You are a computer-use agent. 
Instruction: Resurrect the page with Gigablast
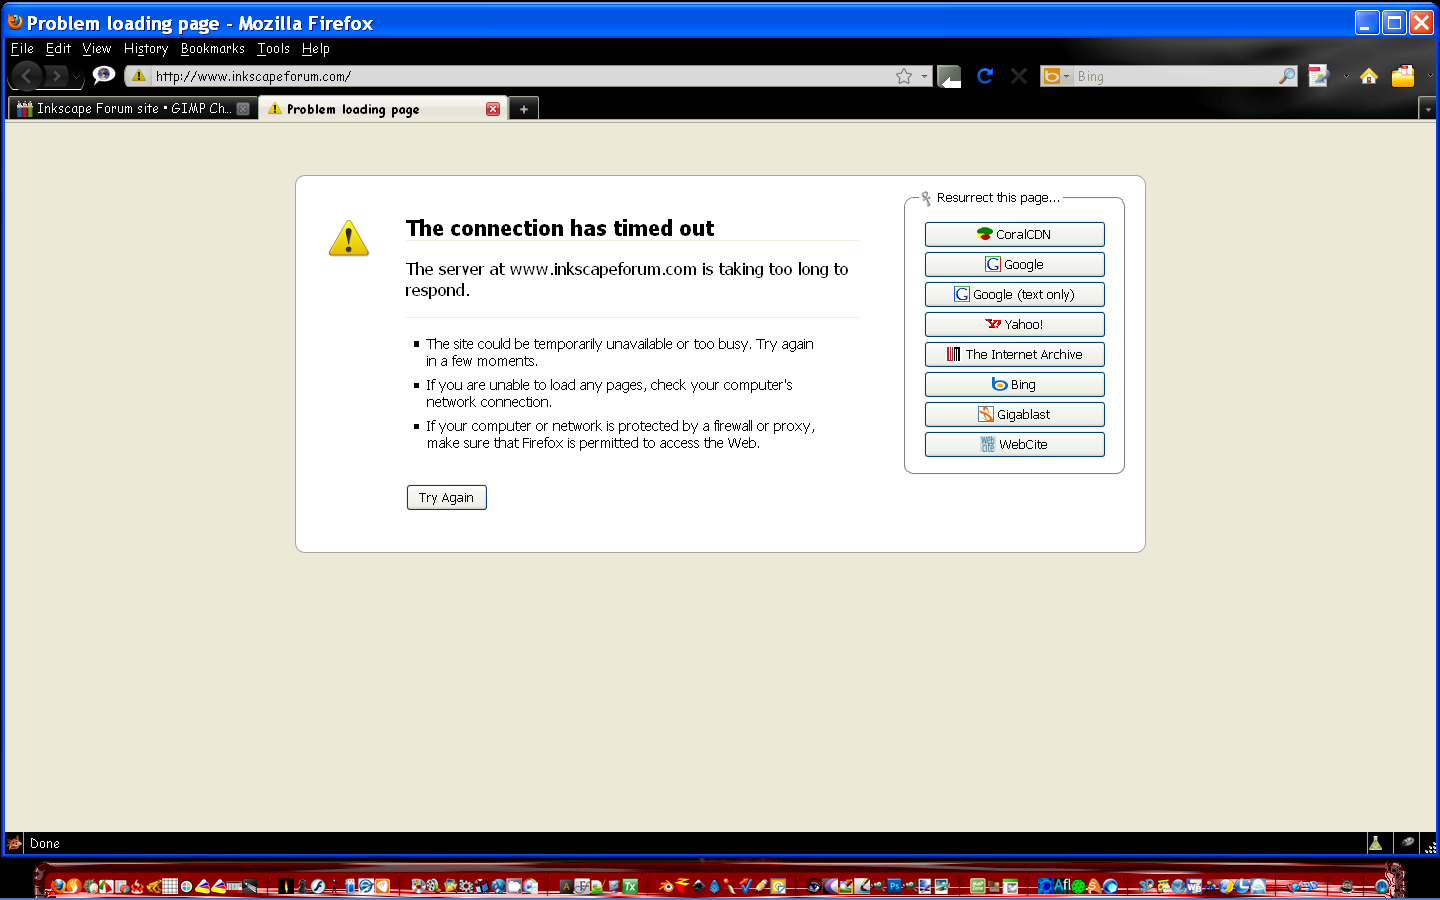pyautogui.click(x=1014, y=414)
